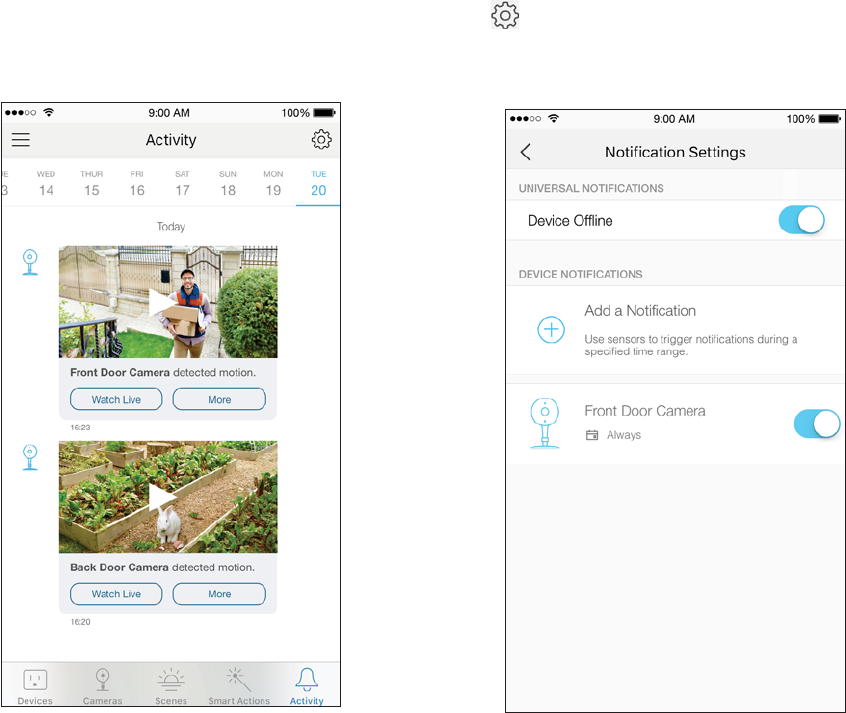The image size is (846, 713).
Task: Tap the 'Today' heading
Action: click(x=171, y=227)
